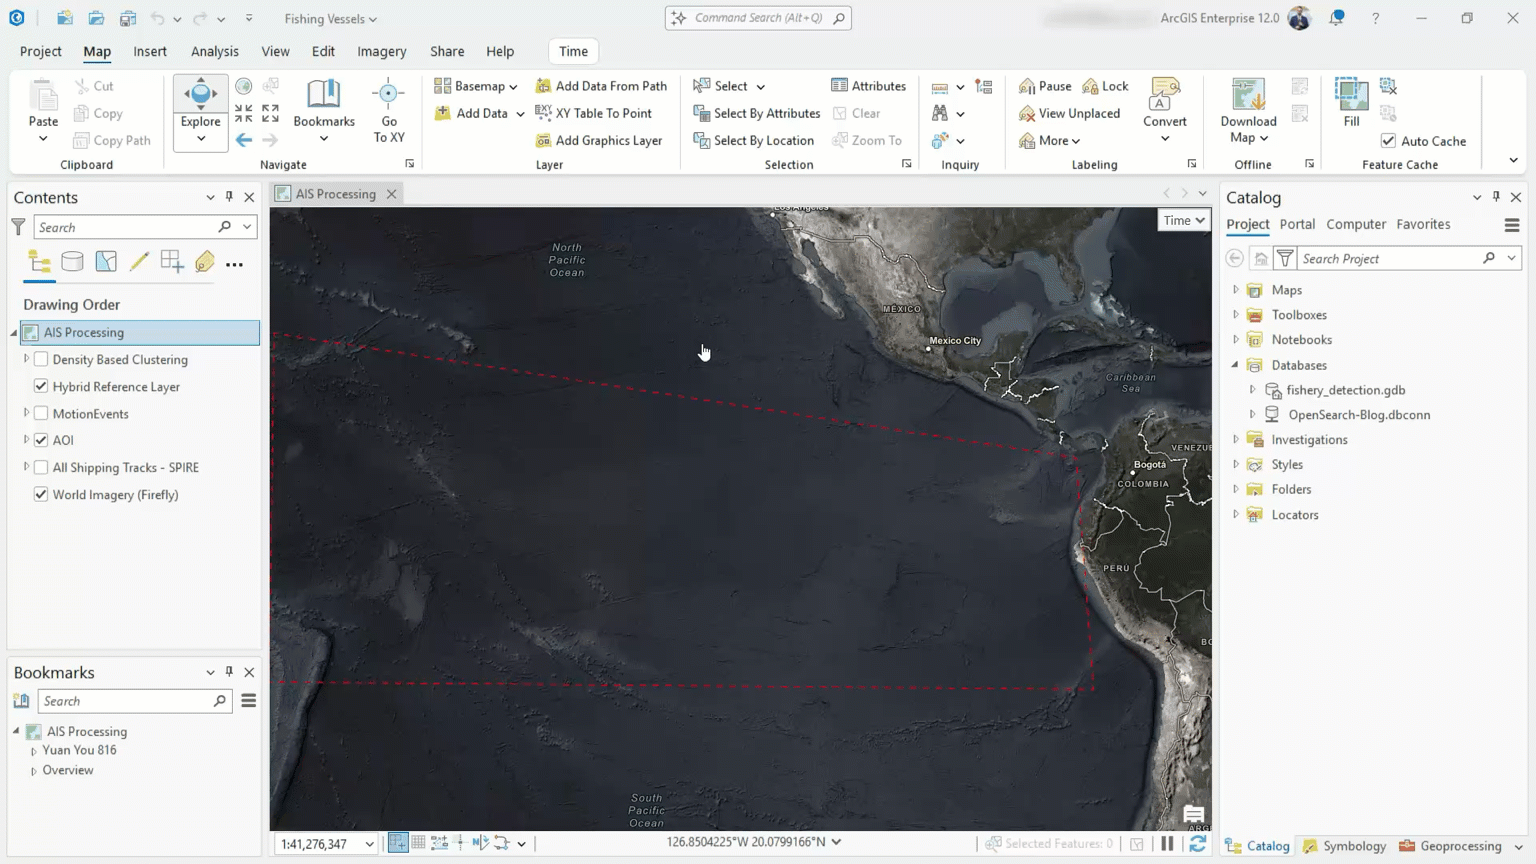
Task: Open the Go To XY tool
Action: coord(388,111)
